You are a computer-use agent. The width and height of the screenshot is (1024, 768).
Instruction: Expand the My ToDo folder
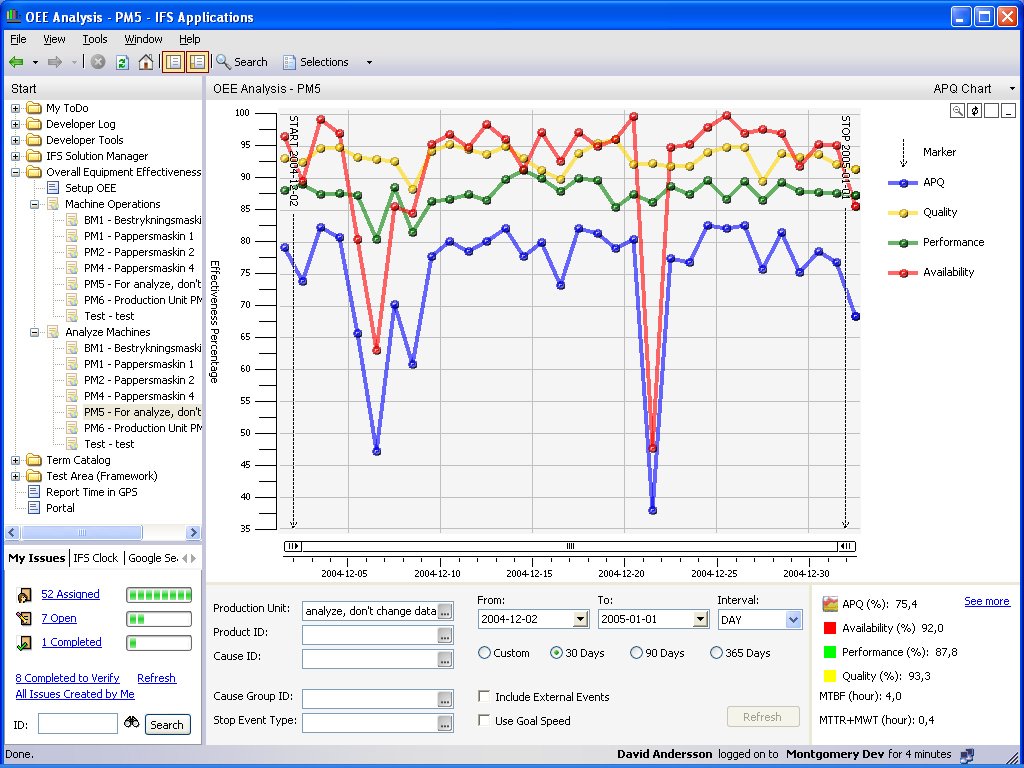coord(16,108)
